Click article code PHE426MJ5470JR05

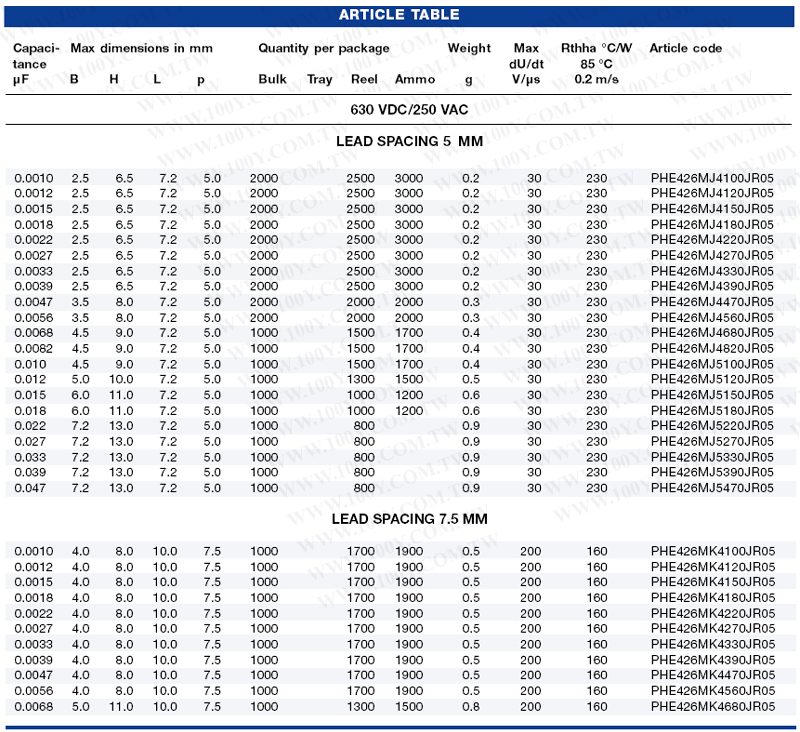coord(712,488)
